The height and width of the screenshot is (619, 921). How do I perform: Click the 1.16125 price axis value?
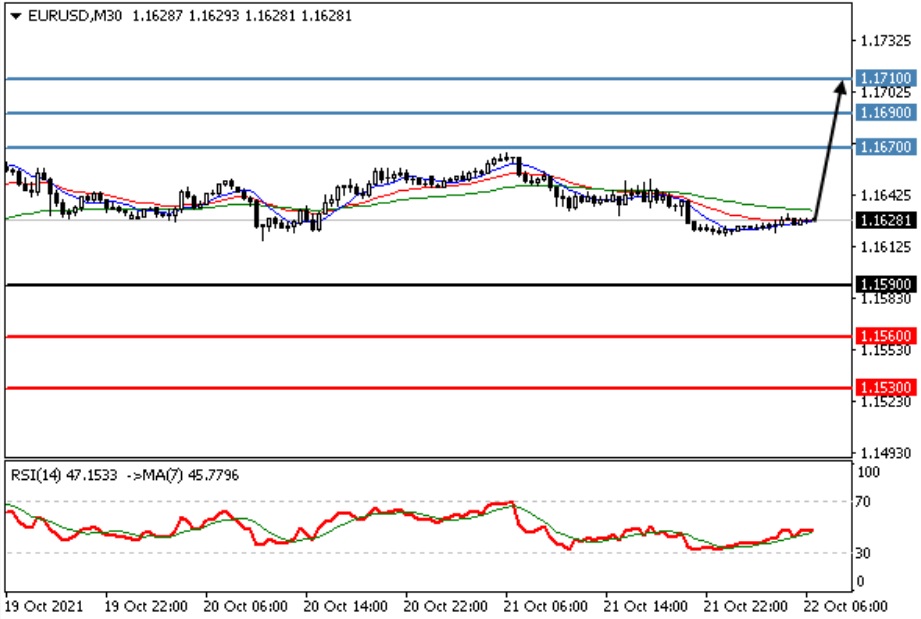click(886, 247)
